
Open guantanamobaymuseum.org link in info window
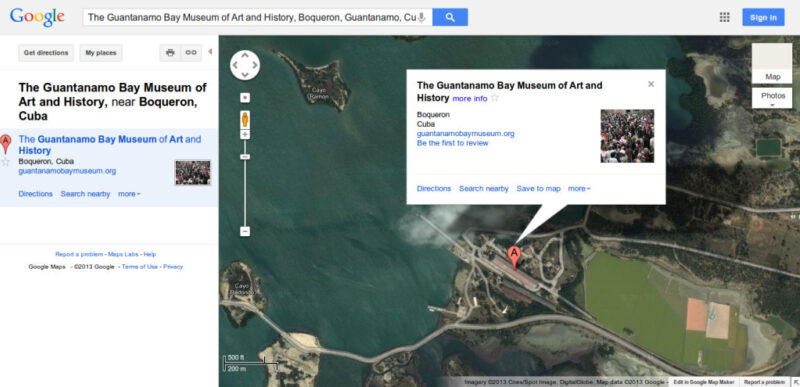(465, 134)
